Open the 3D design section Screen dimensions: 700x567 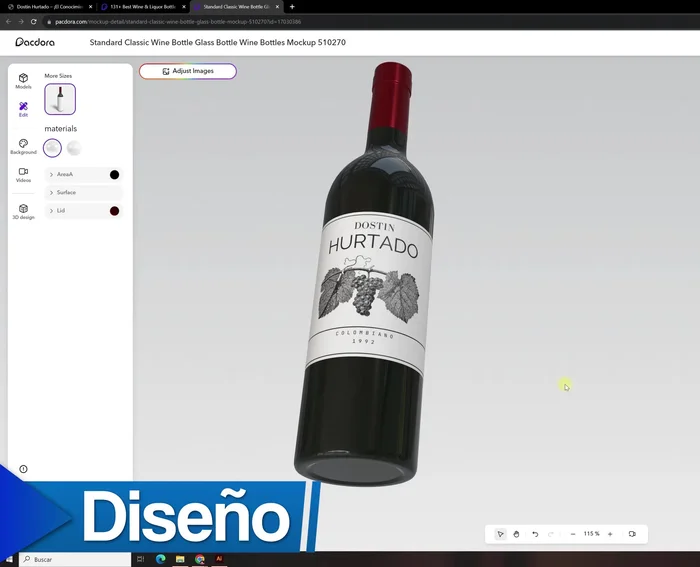coord(23,212)
